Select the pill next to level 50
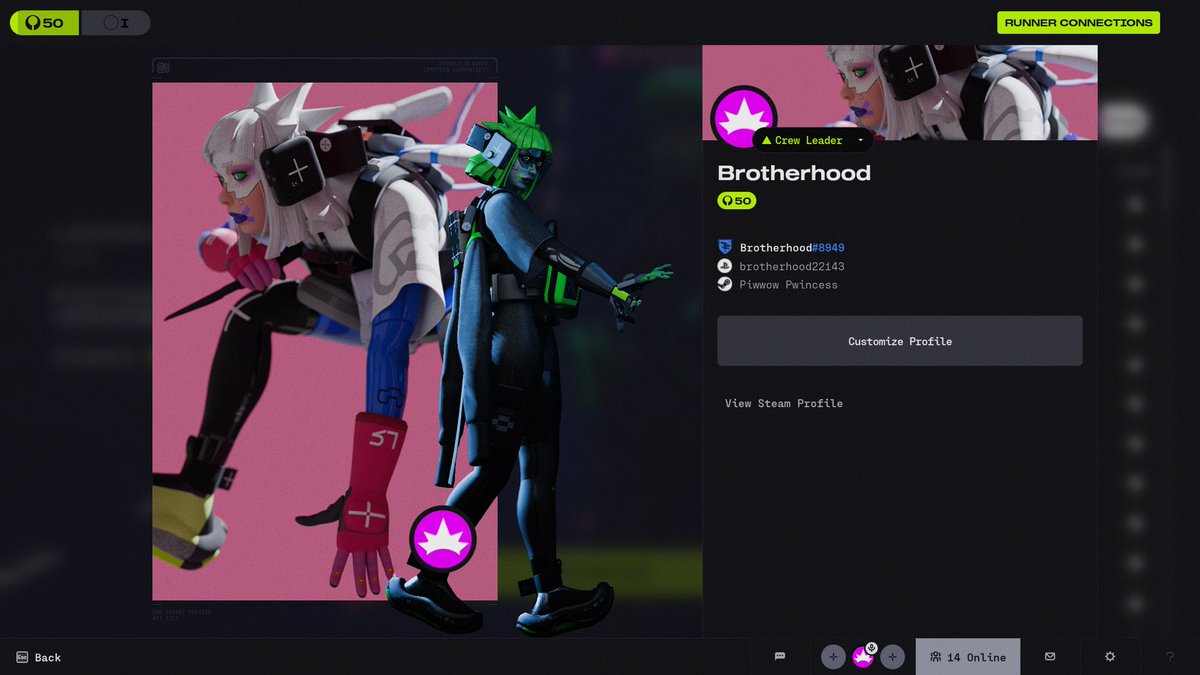Screen dimensions: 1200x675 (x=115, y=22)
